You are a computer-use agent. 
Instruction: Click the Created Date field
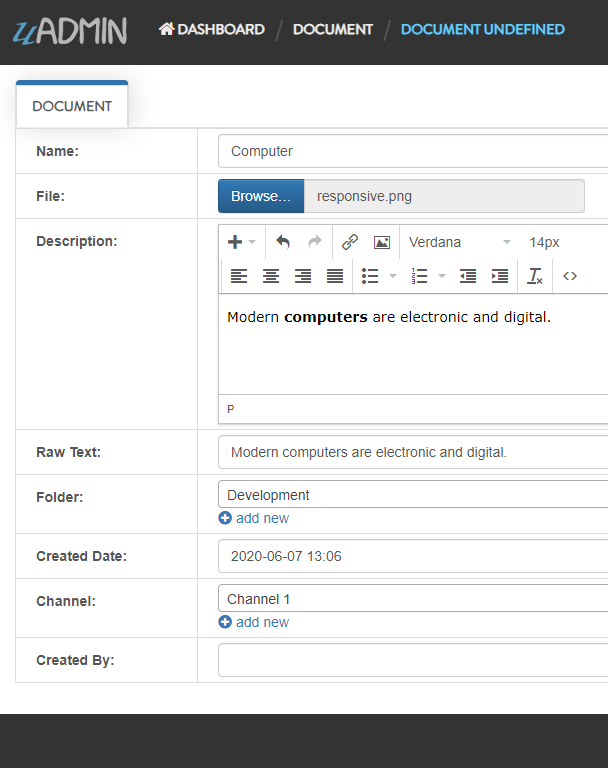click(x=413, y=556)
